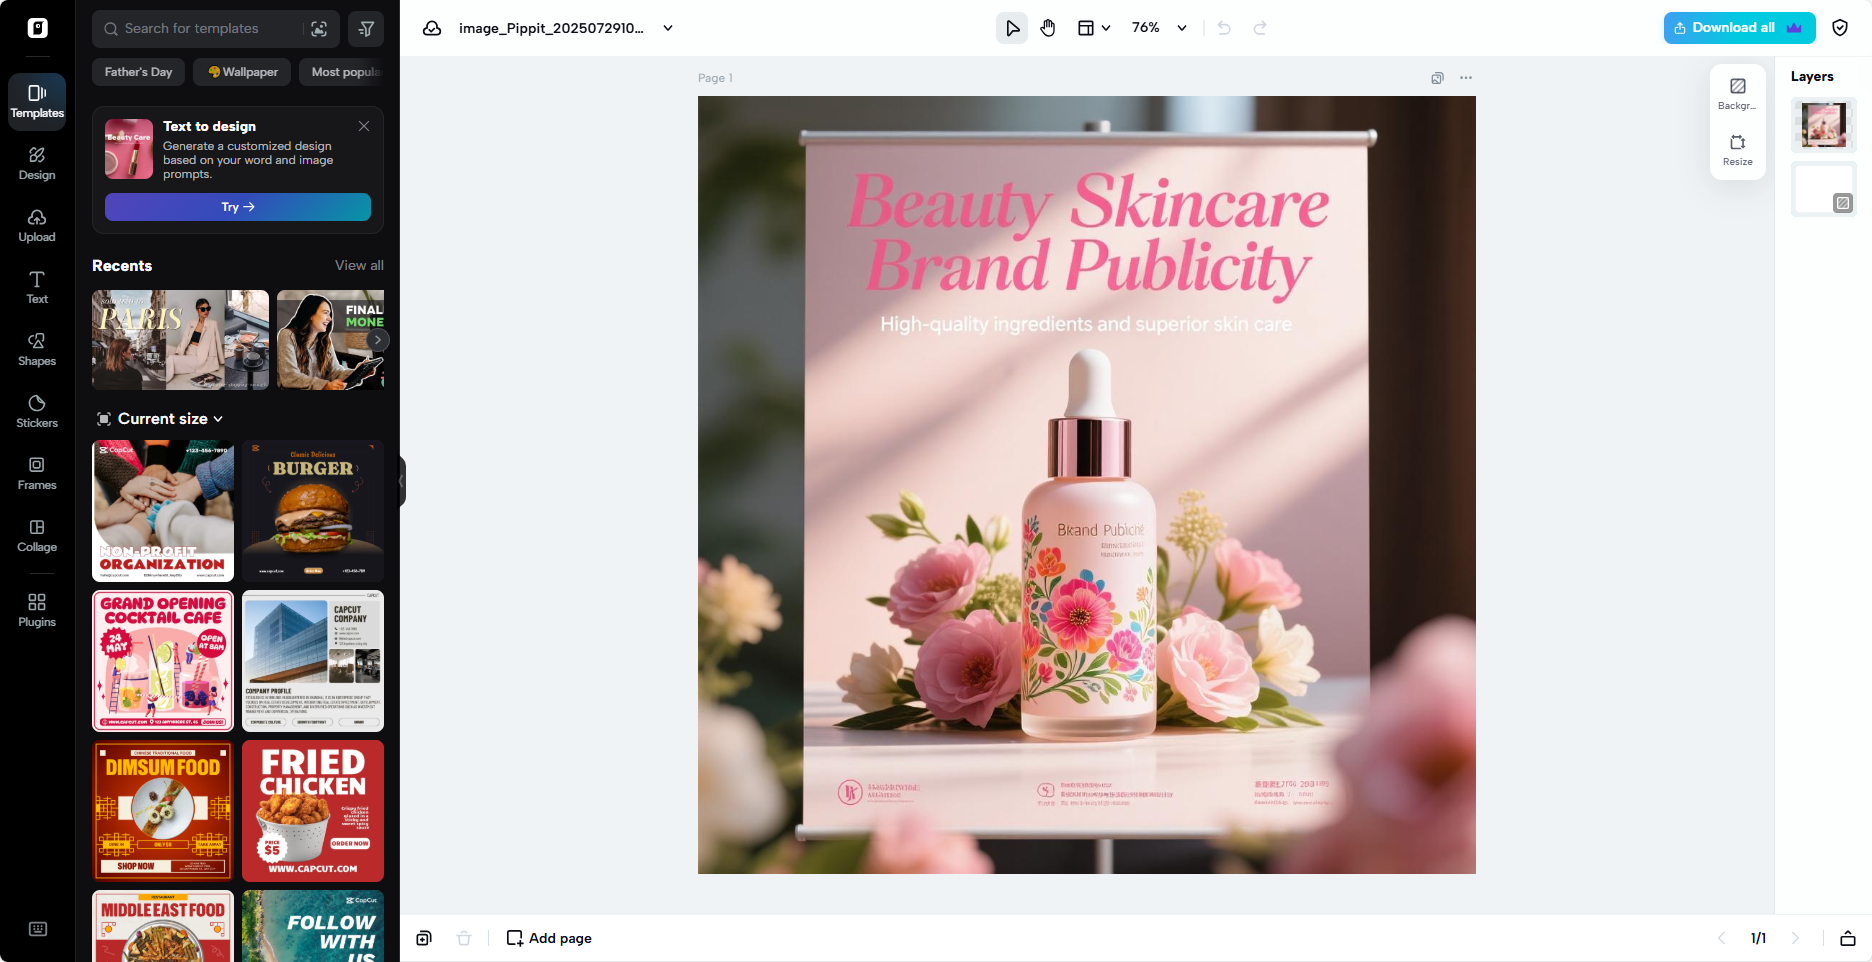Image resolution: width=1872 pixels, height=962 pixels.
Task: Open the Shapes panel
Action: 37,349
